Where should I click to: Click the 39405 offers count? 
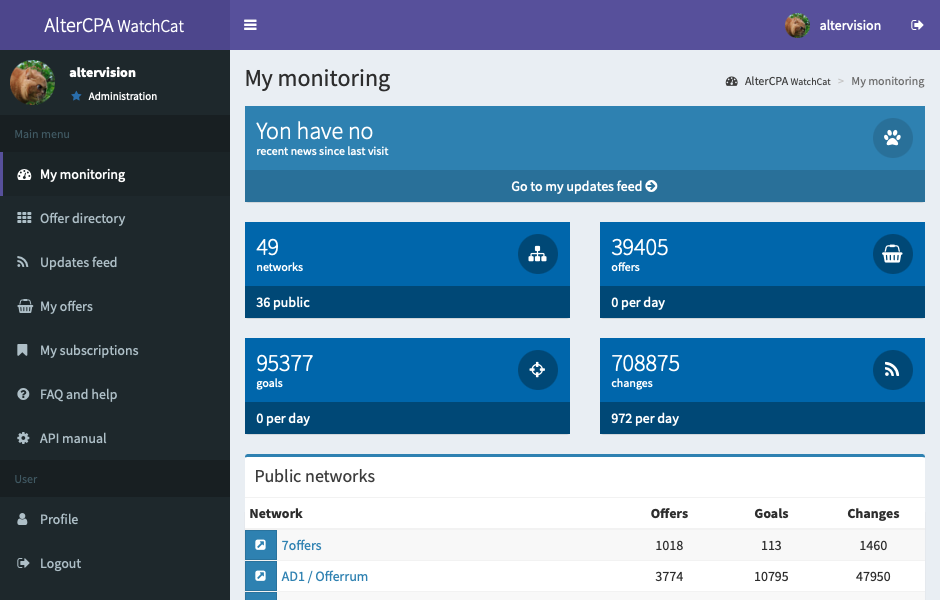(640, 247)
